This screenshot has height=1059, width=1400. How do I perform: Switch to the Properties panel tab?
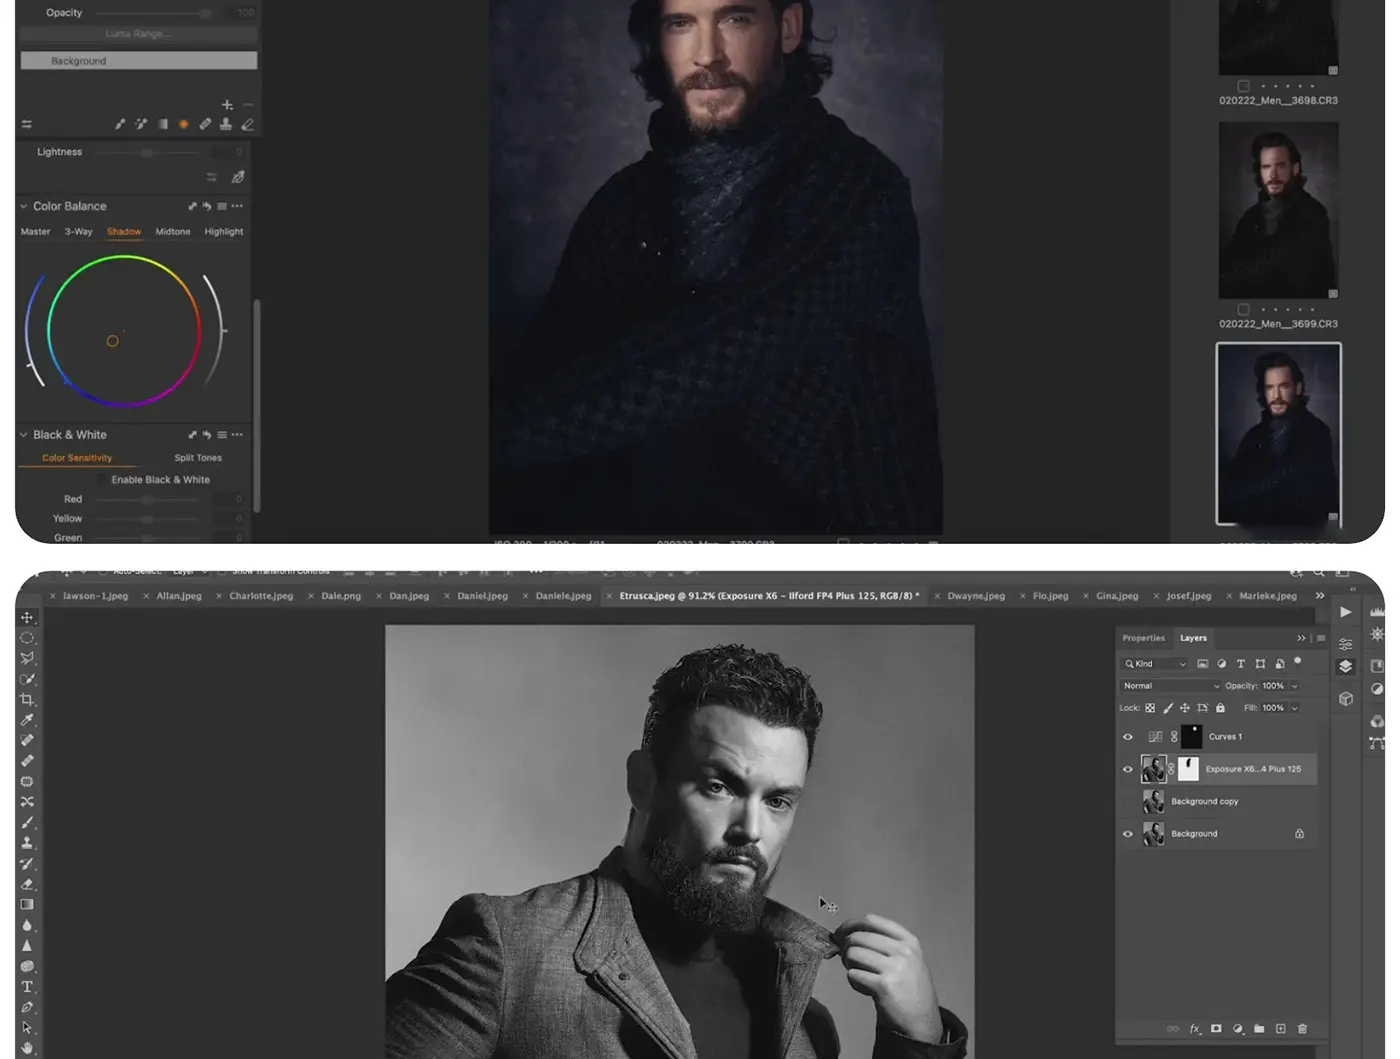click(1143, 638)
